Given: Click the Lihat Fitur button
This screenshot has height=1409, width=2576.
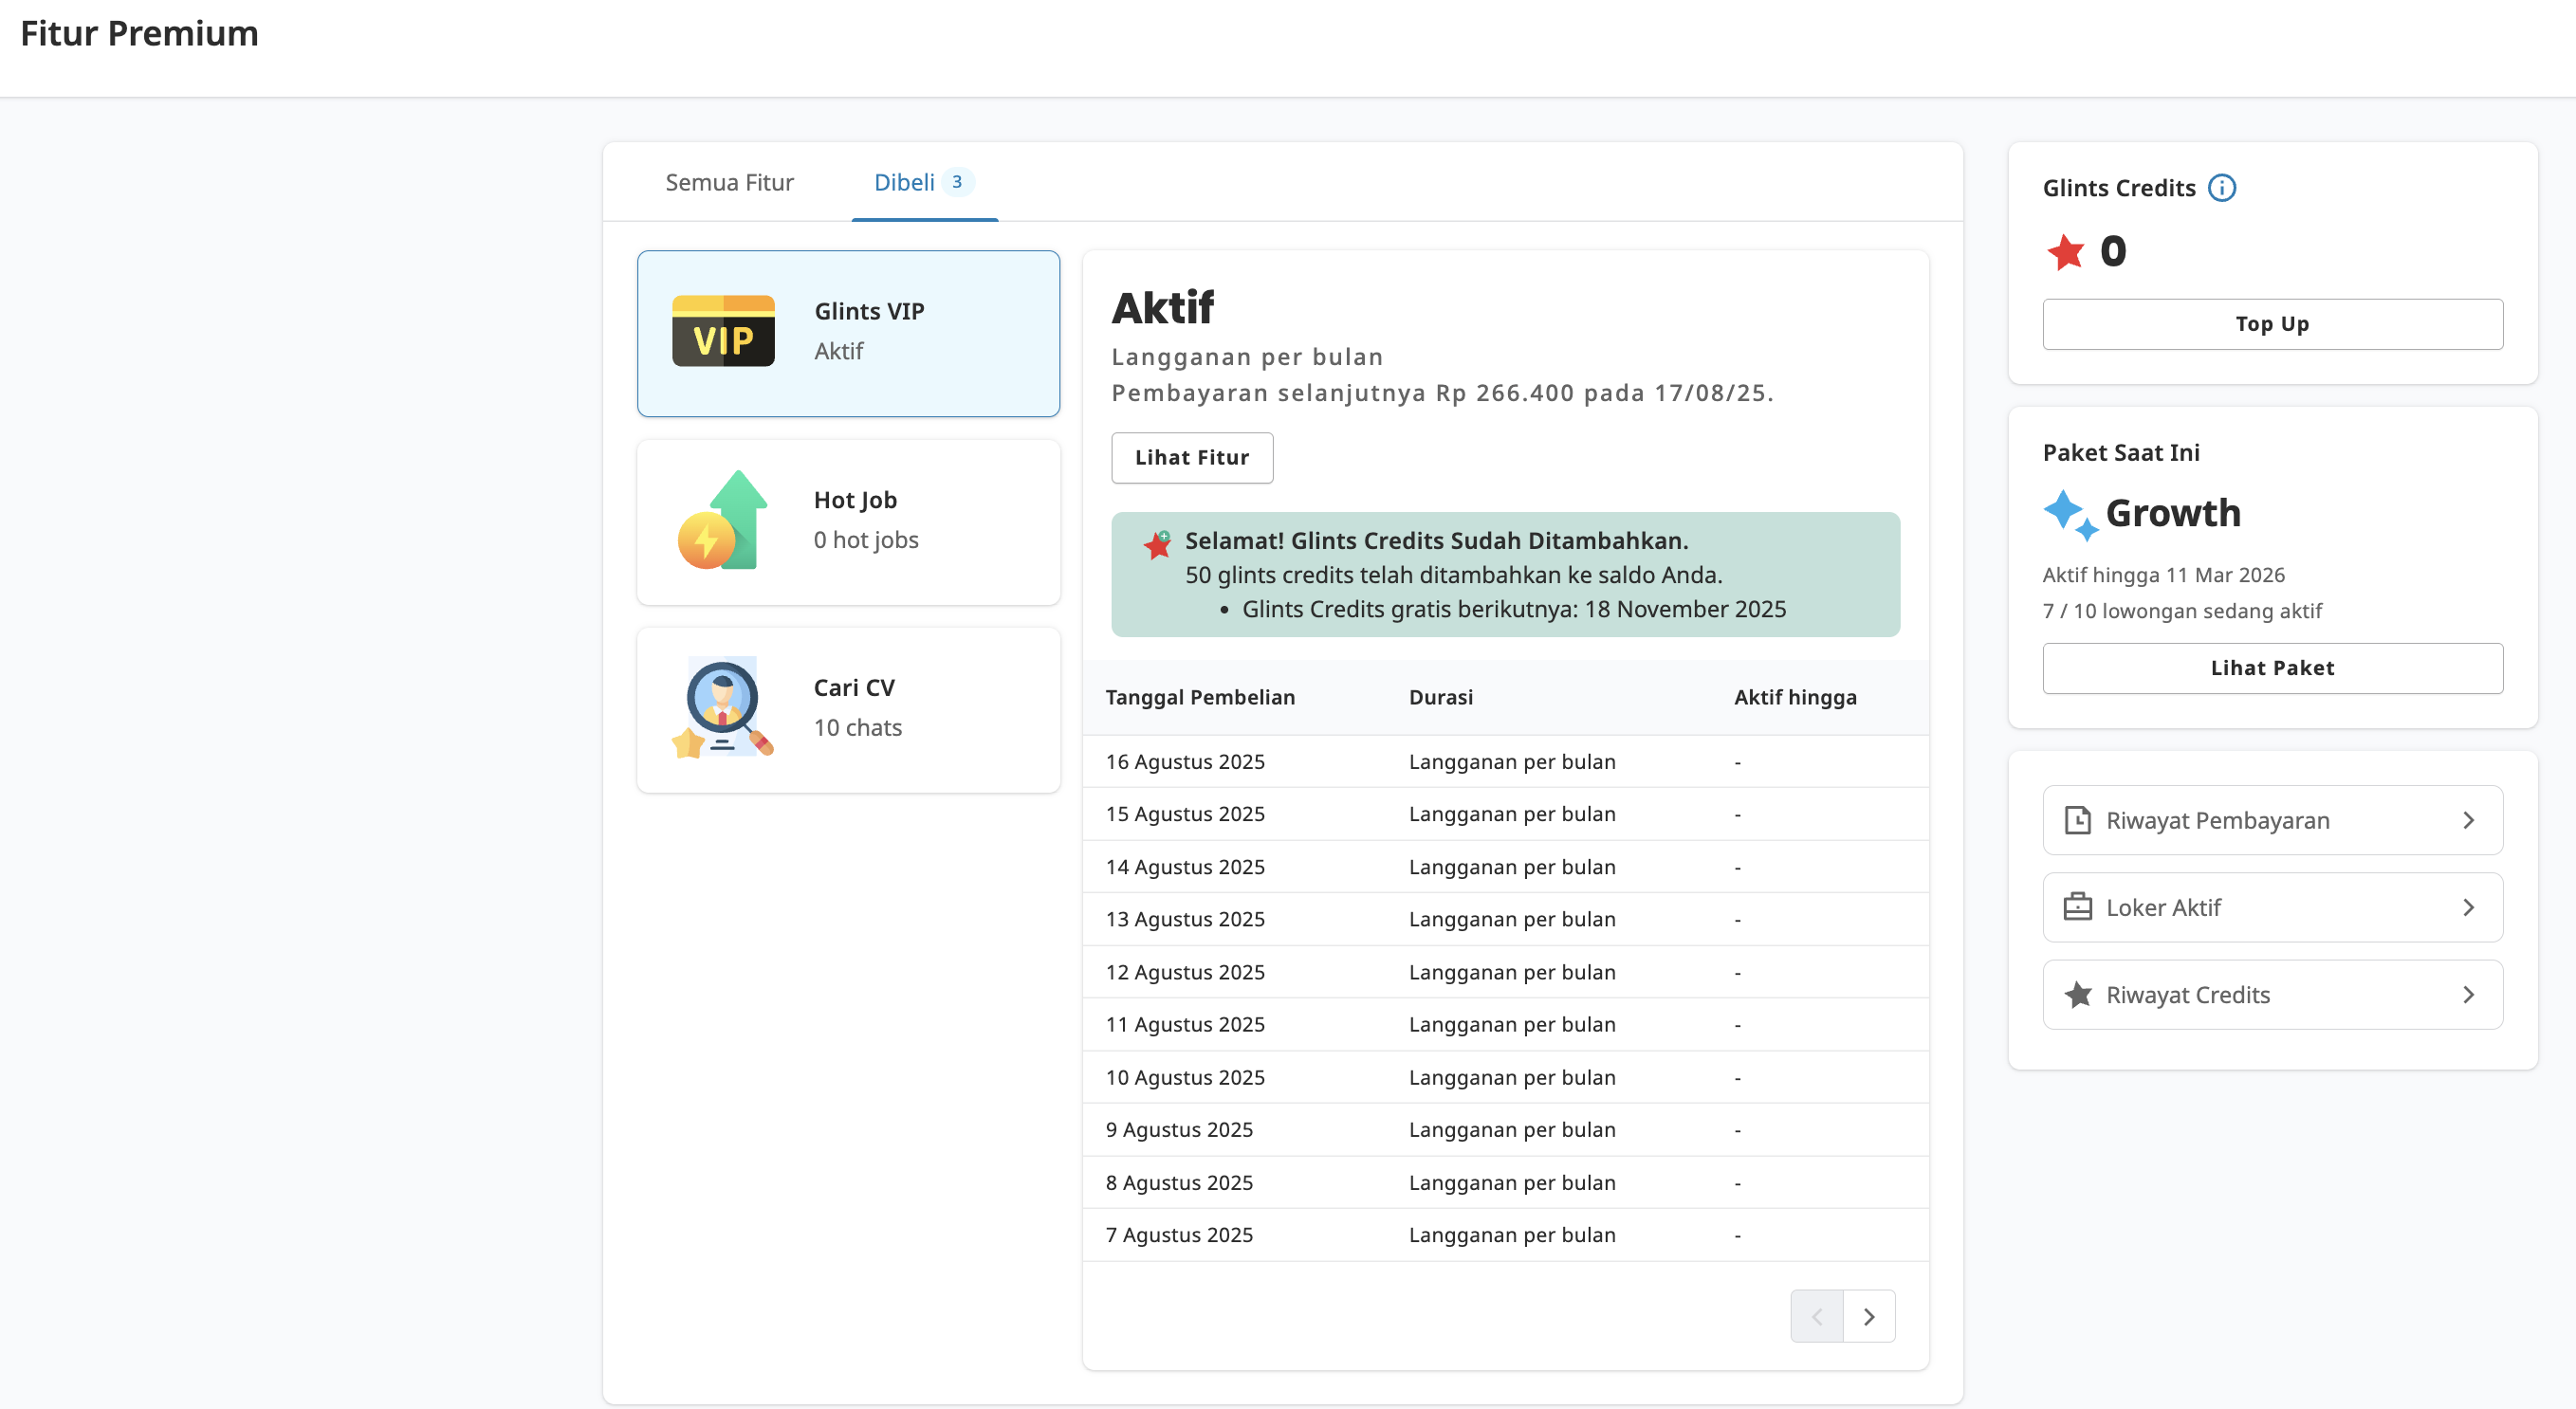Looking at the screenshot, I should pos(1191,457).
